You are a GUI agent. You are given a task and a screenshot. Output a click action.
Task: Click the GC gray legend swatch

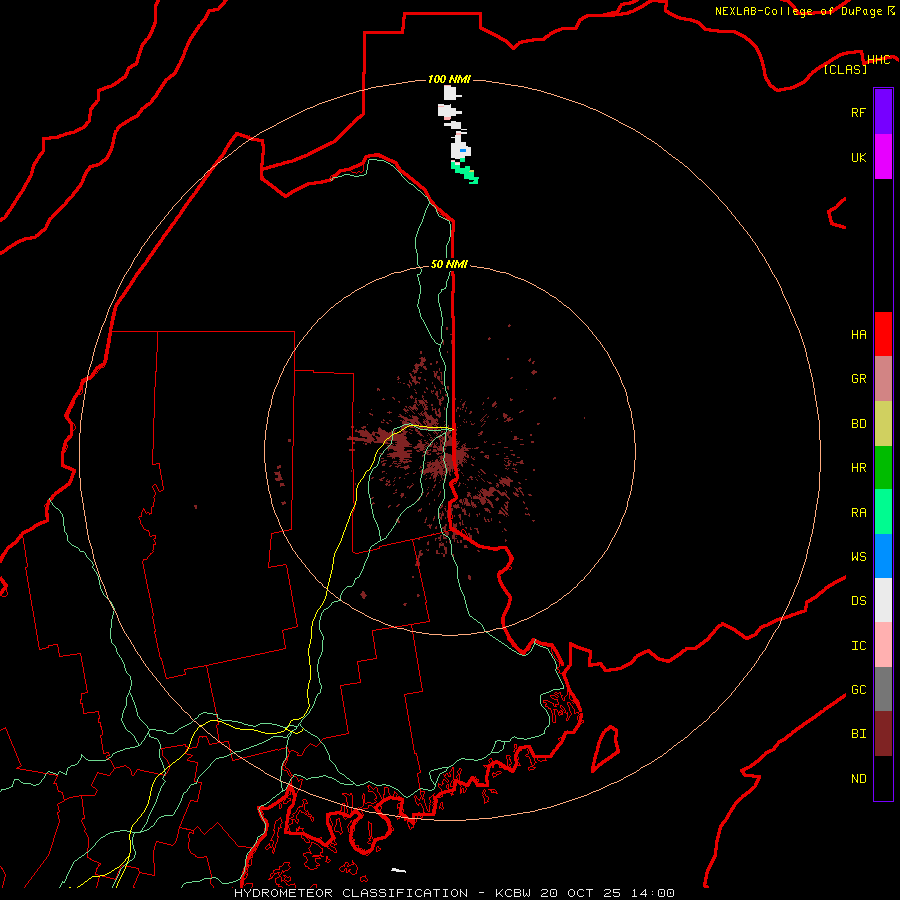(x=883, y=689)
